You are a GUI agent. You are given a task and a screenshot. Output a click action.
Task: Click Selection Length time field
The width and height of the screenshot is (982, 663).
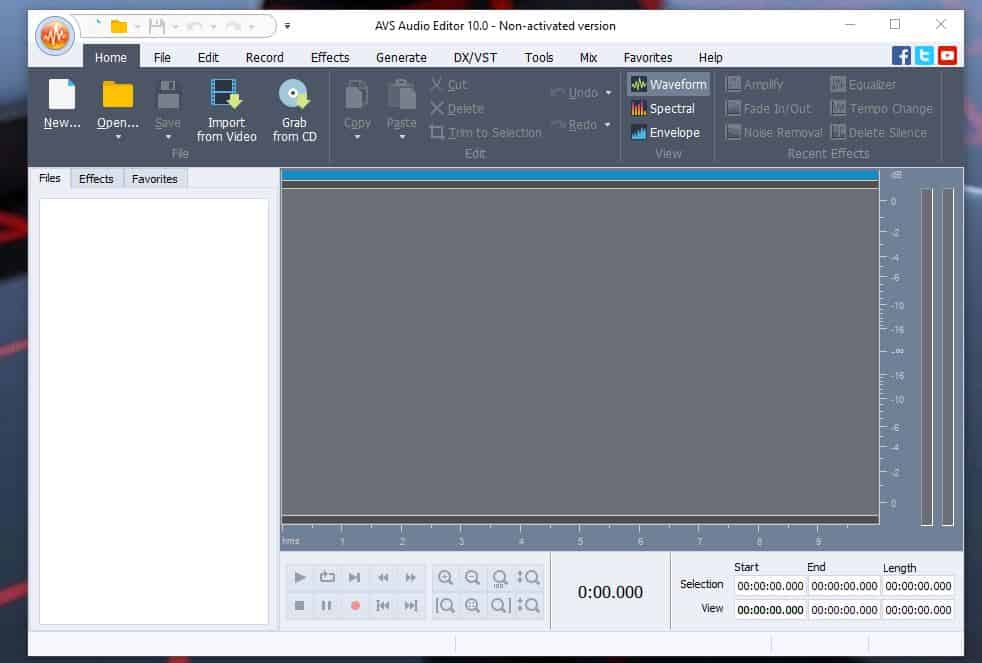(917, 586)
